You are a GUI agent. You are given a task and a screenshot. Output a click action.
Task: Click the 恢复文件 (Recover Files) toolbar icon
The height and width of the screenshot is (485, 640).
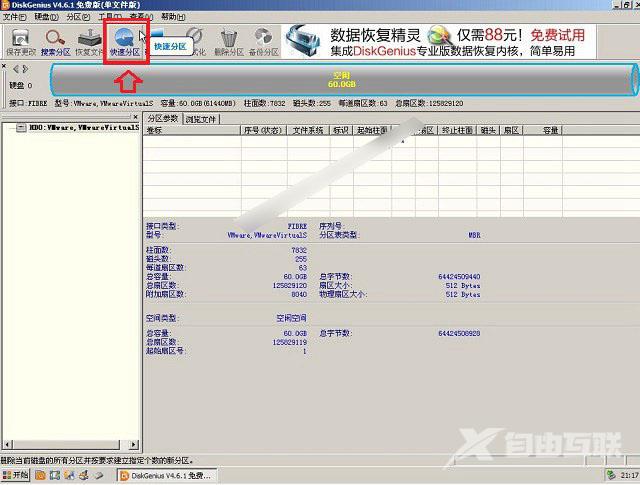(x=89, y=42)
